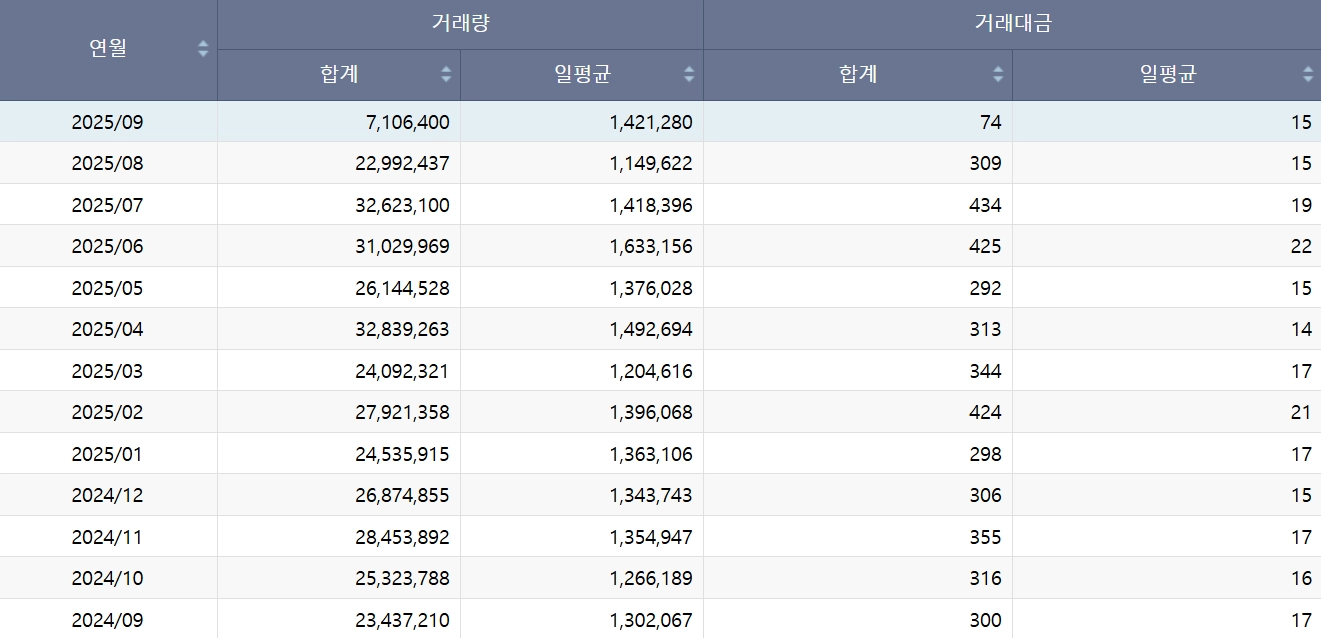This screenshot has height=638, width=1321.
Task: Select the 2025/07 volume total 32,623,100
Action: 402,205
